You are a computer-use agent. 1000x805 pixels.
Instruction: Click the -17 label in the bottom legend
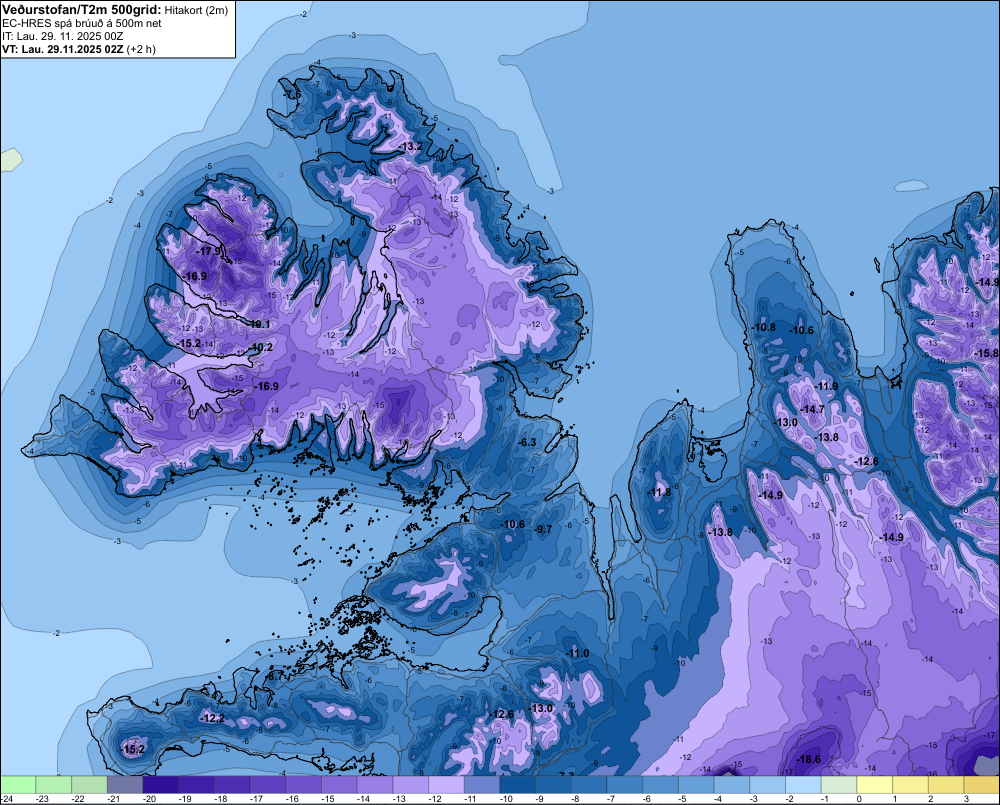click(257, 799)
